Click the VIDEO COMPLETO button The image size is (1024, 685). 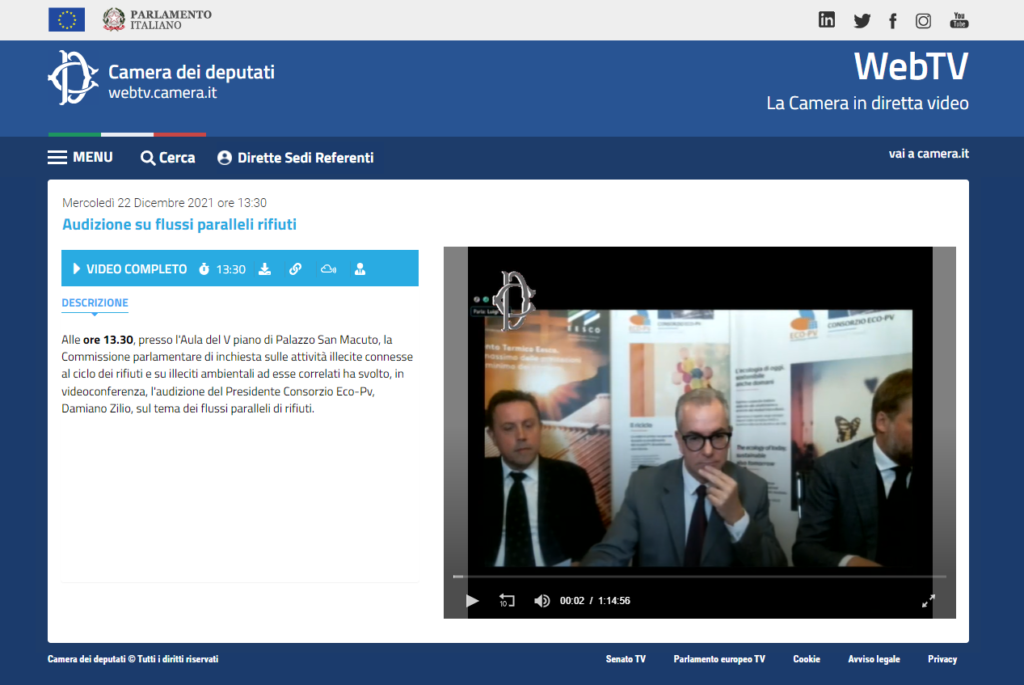point(129,269)
